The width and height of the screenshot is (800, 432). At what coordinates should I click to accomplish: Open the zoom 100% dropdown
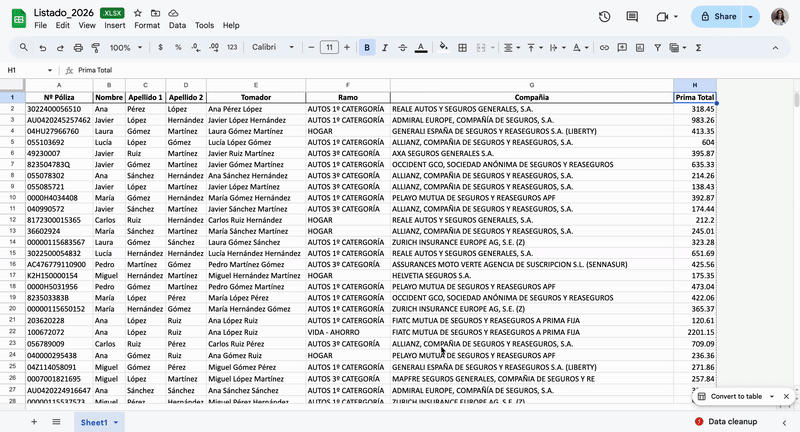126,47
